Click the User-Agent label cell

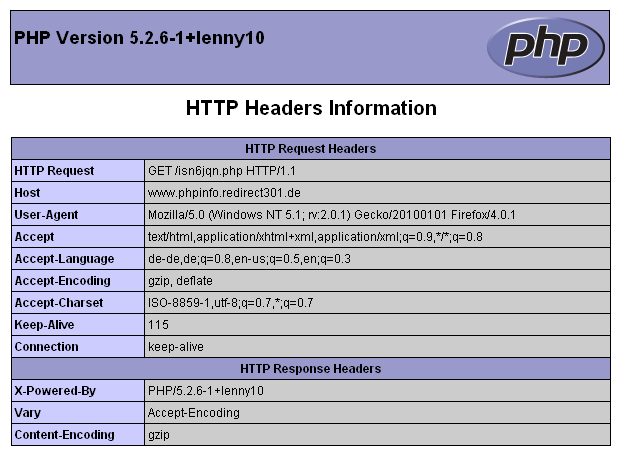[78, 215]
